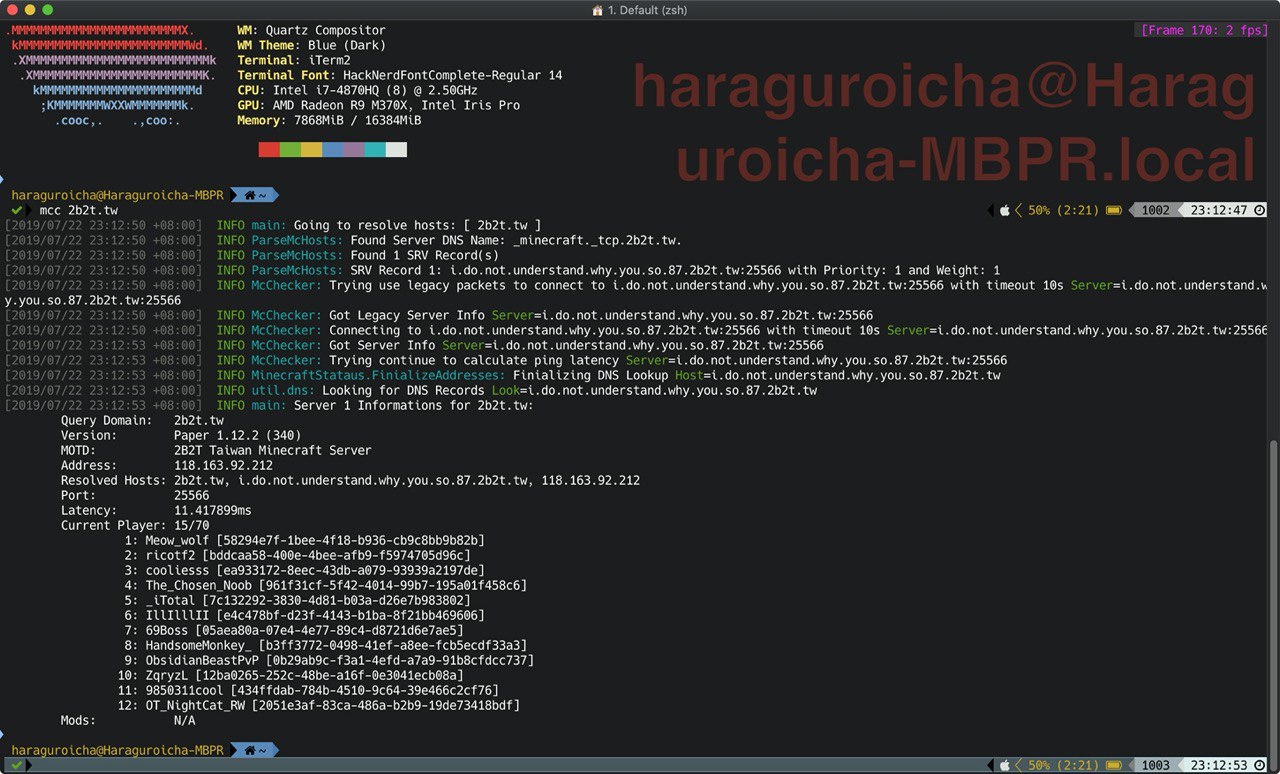Image resolution: width=1280 pixels, height=774 pixels.
Task: Click 'Found 1 SRV Record(s)' log line
Action: pos(252,255)
